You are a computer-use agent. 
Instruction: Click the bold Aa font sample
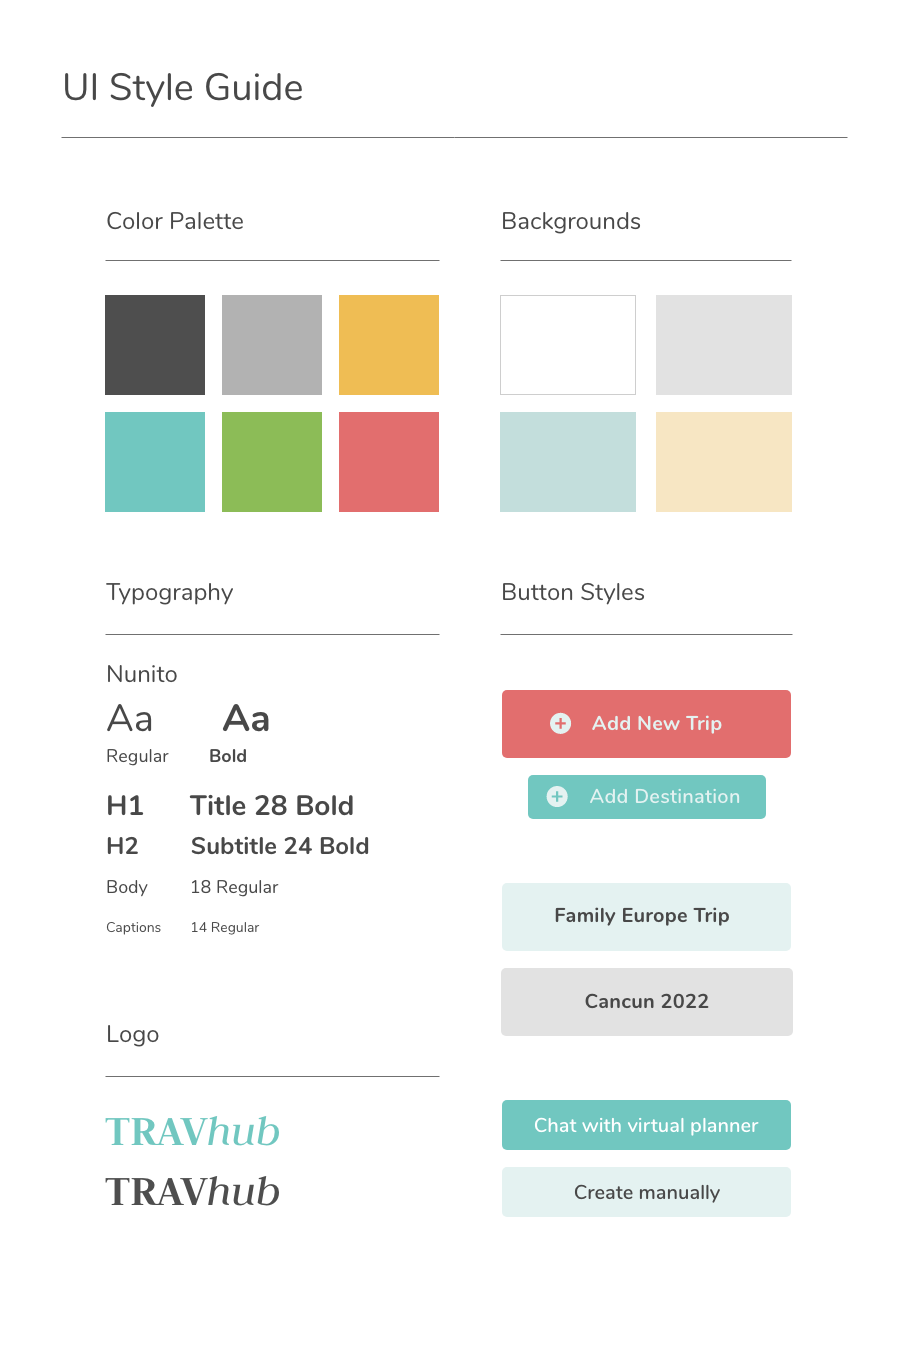(x=246, y=719)
